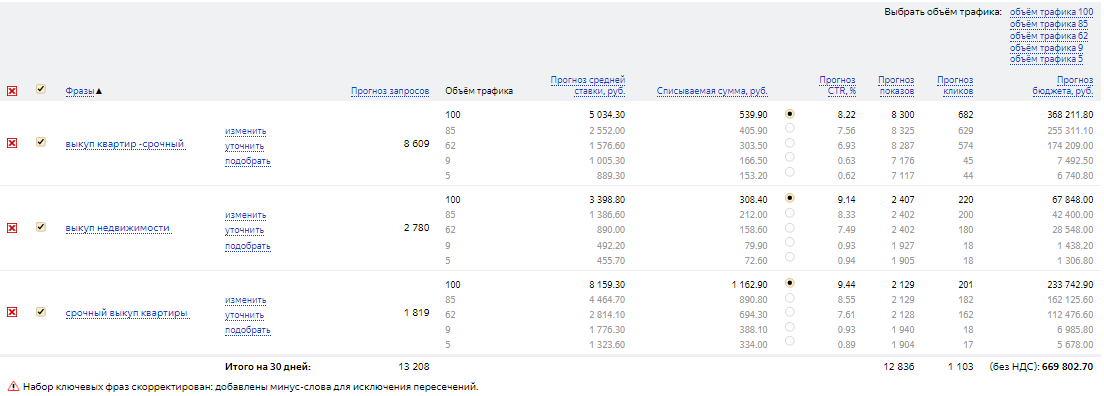The width and height of the screenshot is (1104, 396).
Task: Sort table by 'Прогноз запросов'
Action: pos(390,91)
